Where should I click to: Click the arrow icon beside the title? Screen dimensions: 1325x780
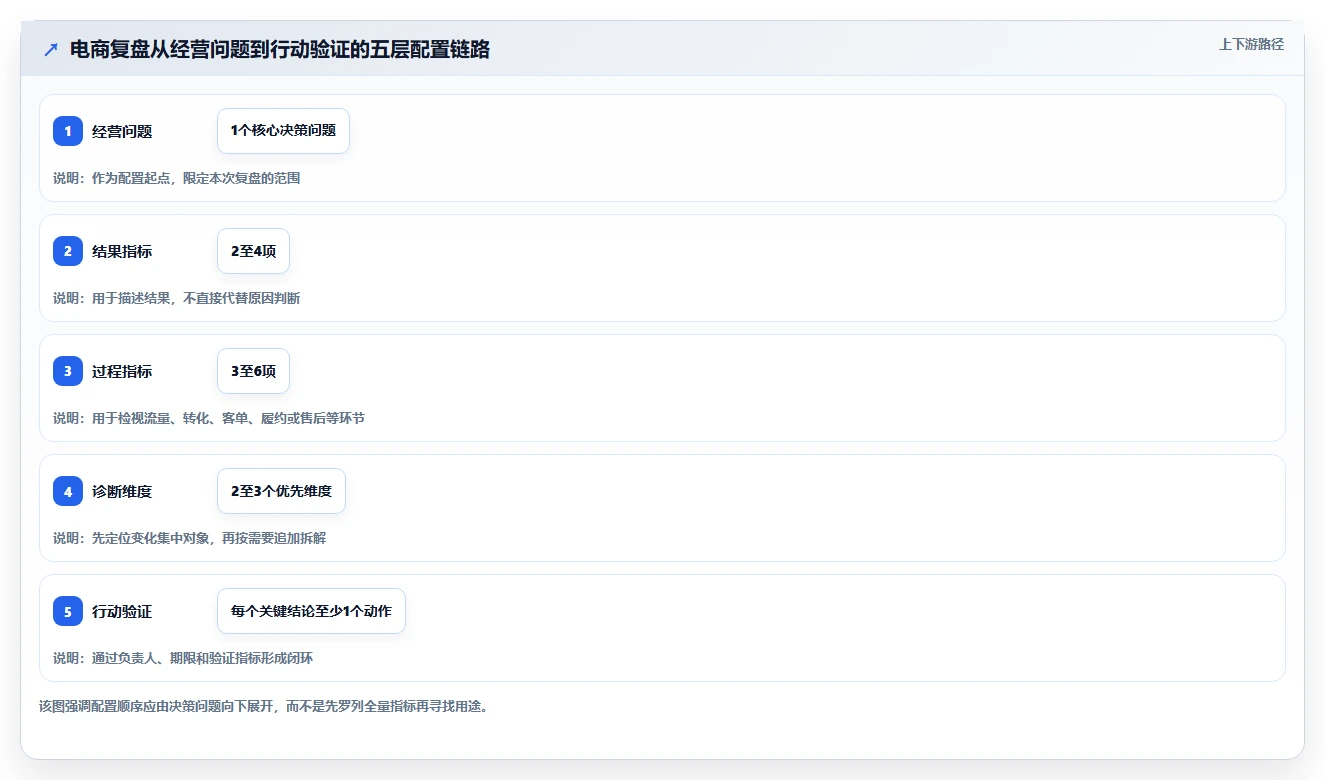coord(51,50)
